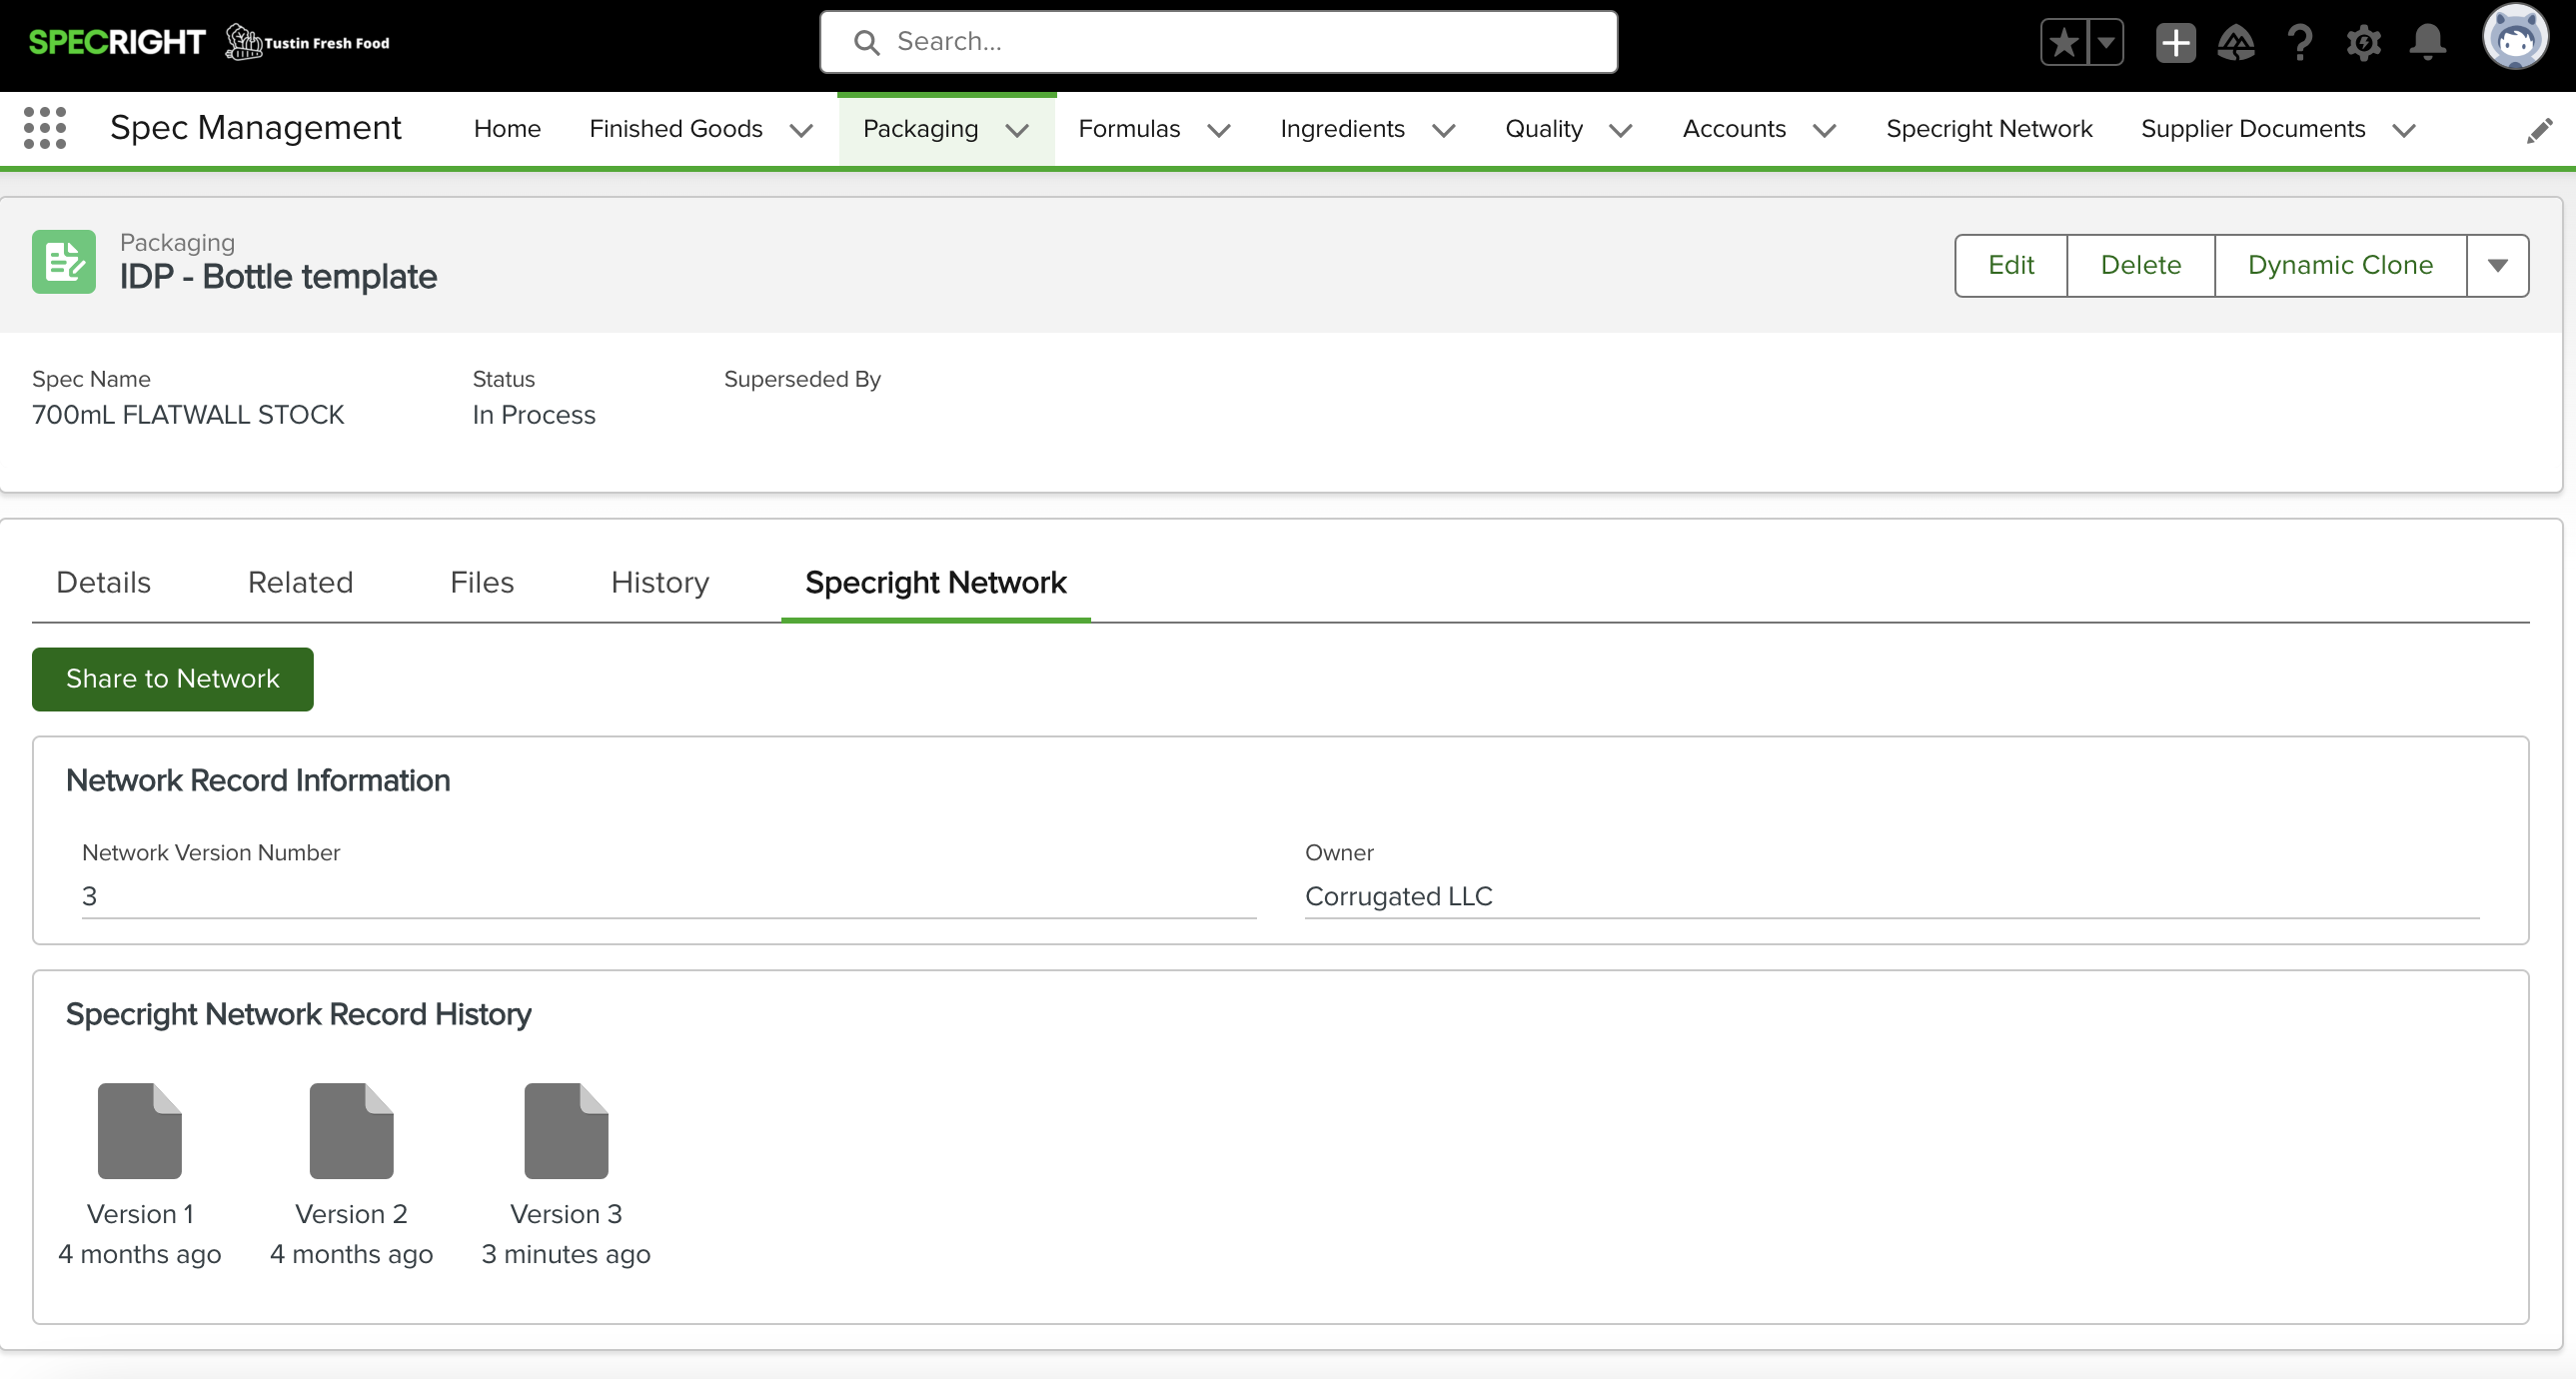Click the Version 3 label
This screenshot has height=1379, width=2576.
(x=566, y=1214)
